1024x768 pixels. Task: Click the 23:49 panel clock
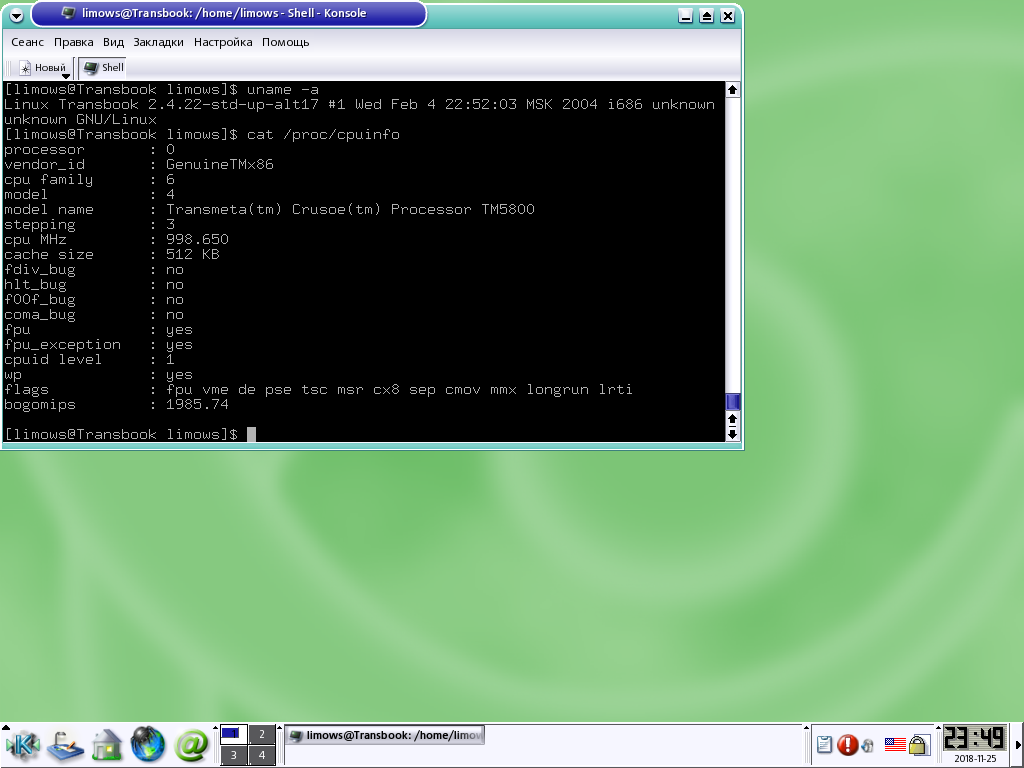(974, 738)
